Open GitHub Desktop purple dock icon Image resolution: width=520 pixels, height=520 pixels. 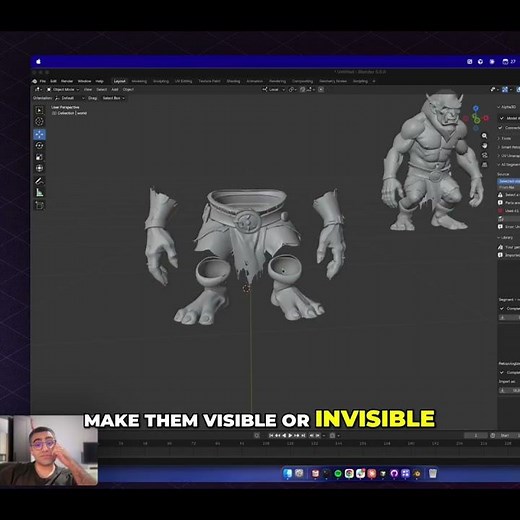[394, 473]
